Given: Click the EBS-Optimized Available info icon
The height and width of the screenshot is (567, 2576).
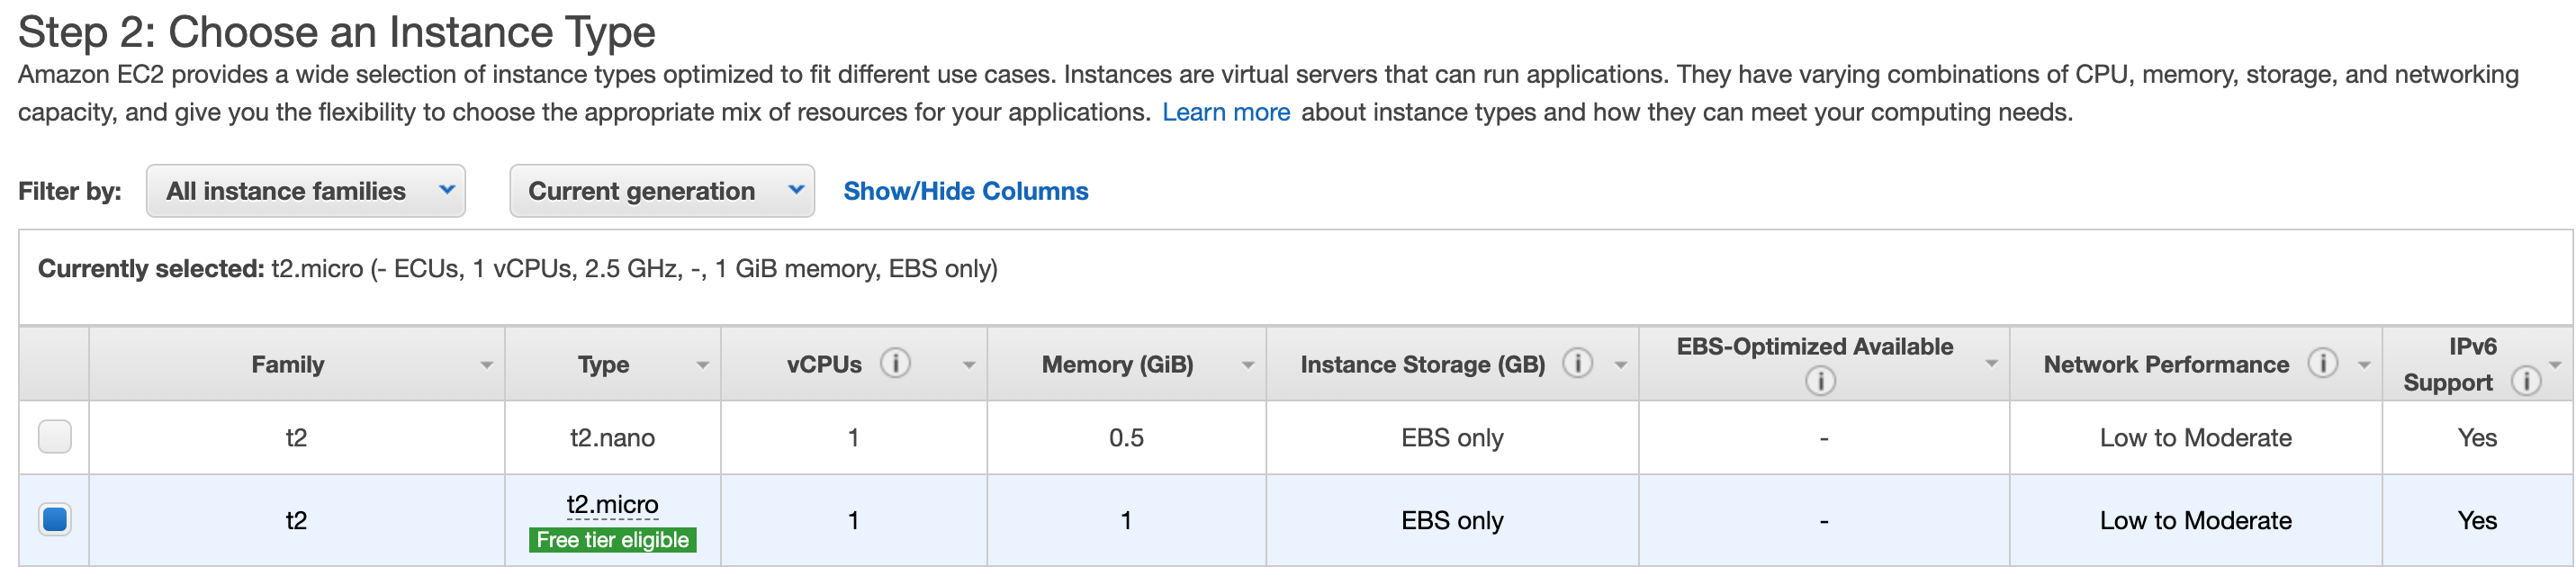Looking at the screenshot, I should click(x=1820, y=381).
